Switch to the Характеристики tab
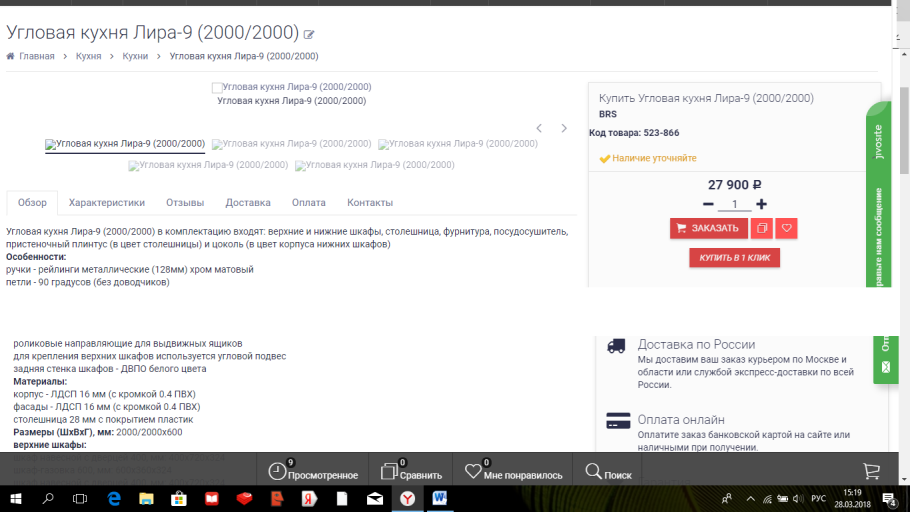 (107, 203)
